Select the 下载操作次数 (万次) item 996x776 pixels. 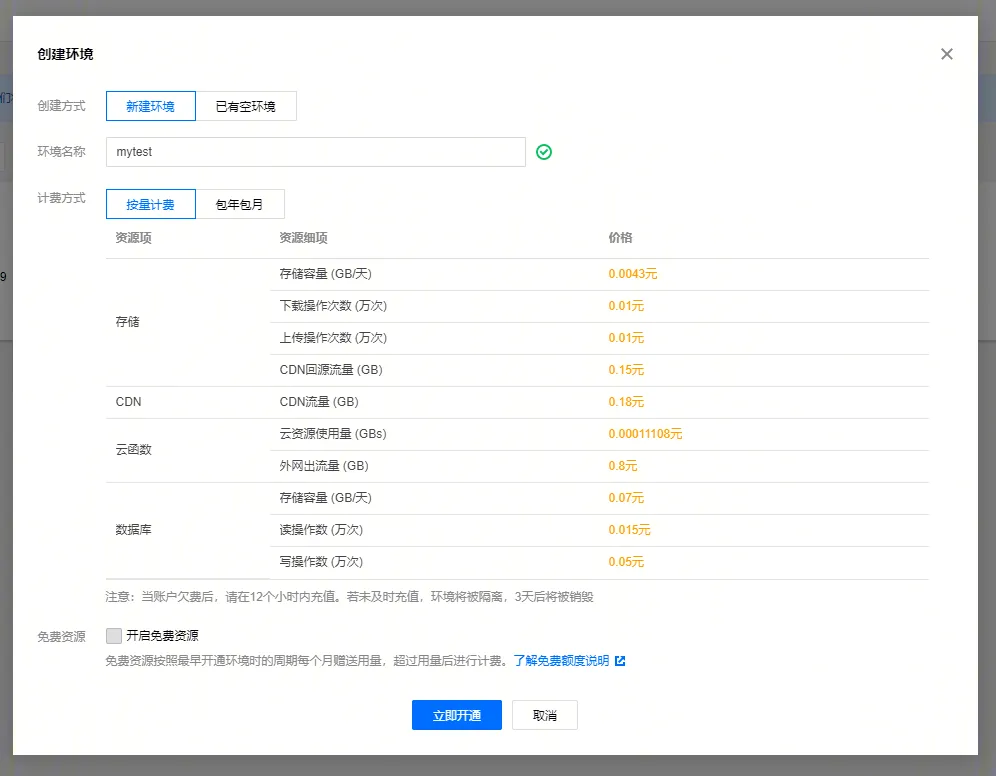(x=333, y=306)
